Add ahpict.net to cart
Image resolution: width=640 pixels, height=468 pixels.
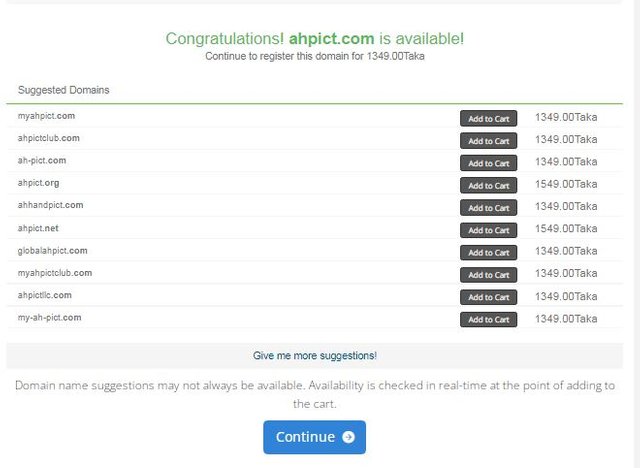click(x=489, y=230)
